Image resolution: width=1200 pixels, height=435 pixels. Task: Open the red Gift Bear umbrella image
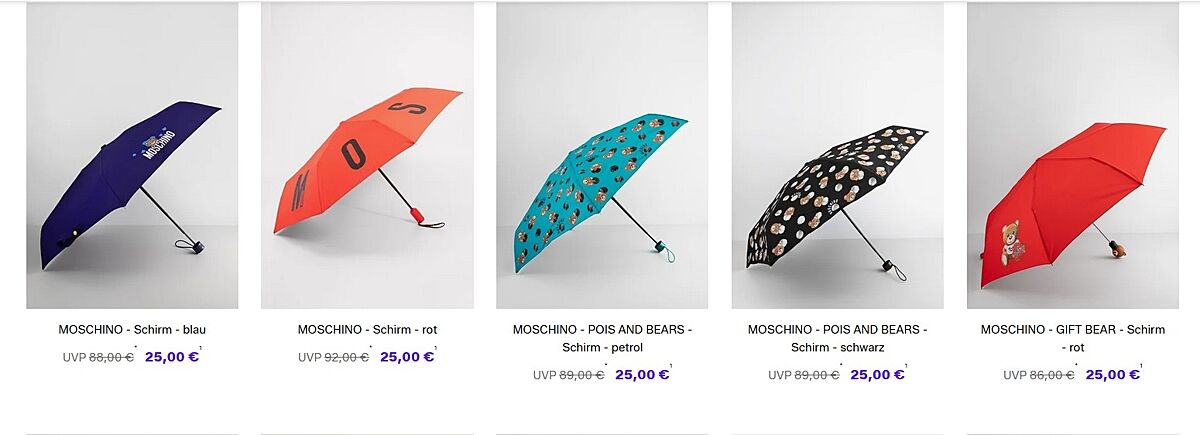1072,156
